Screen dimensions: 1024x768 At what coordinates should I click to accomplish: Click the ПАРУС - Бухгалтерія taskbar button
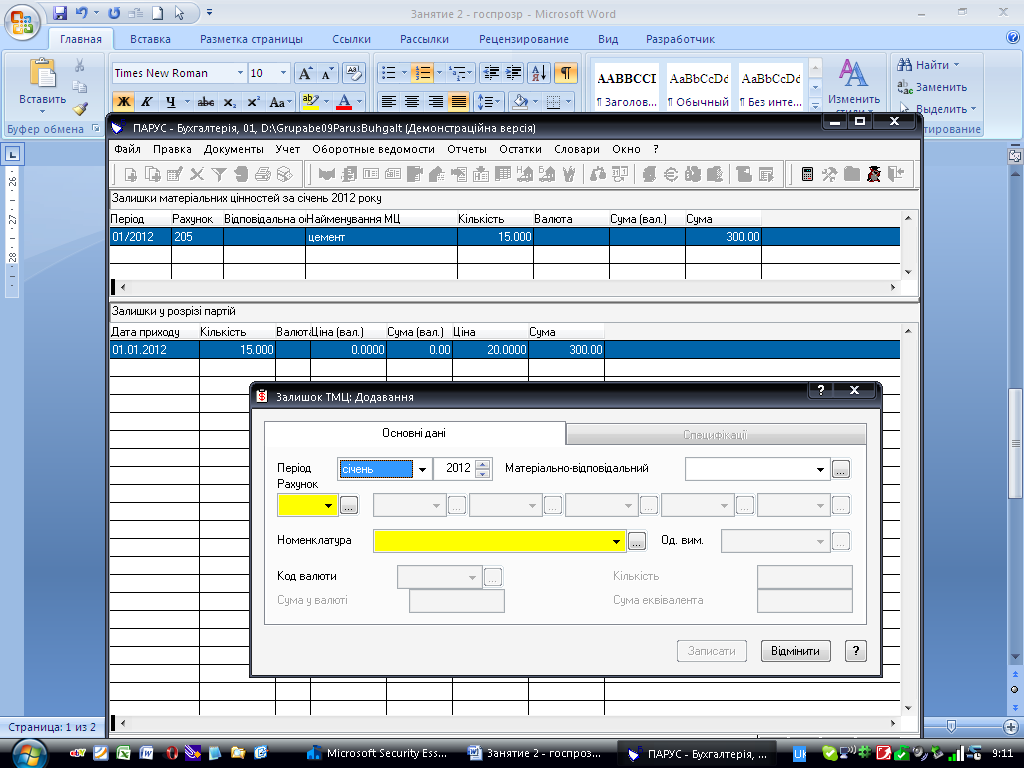[x=697, y=754]
